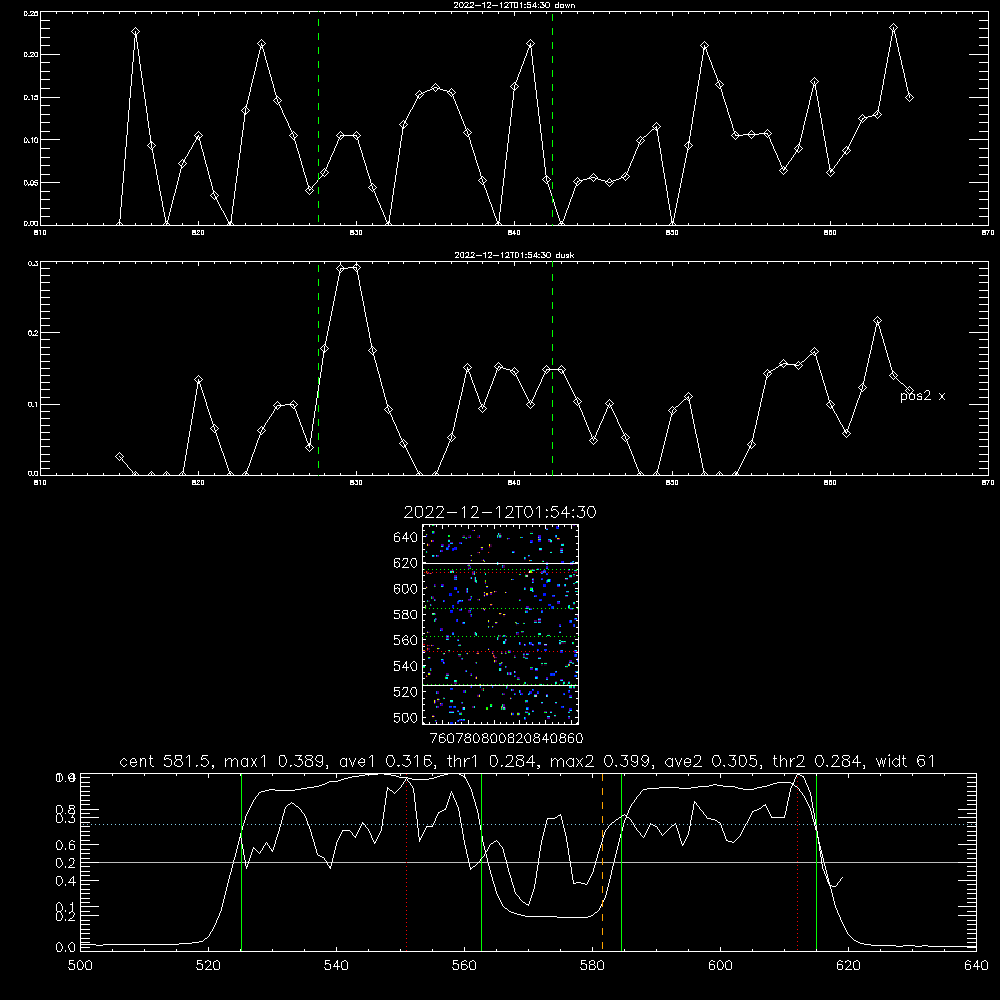This screenshot has width=1000, height=1000.
Task: Click the '560' x-axis label of bottom plot
Action: [x=464, y=966]
